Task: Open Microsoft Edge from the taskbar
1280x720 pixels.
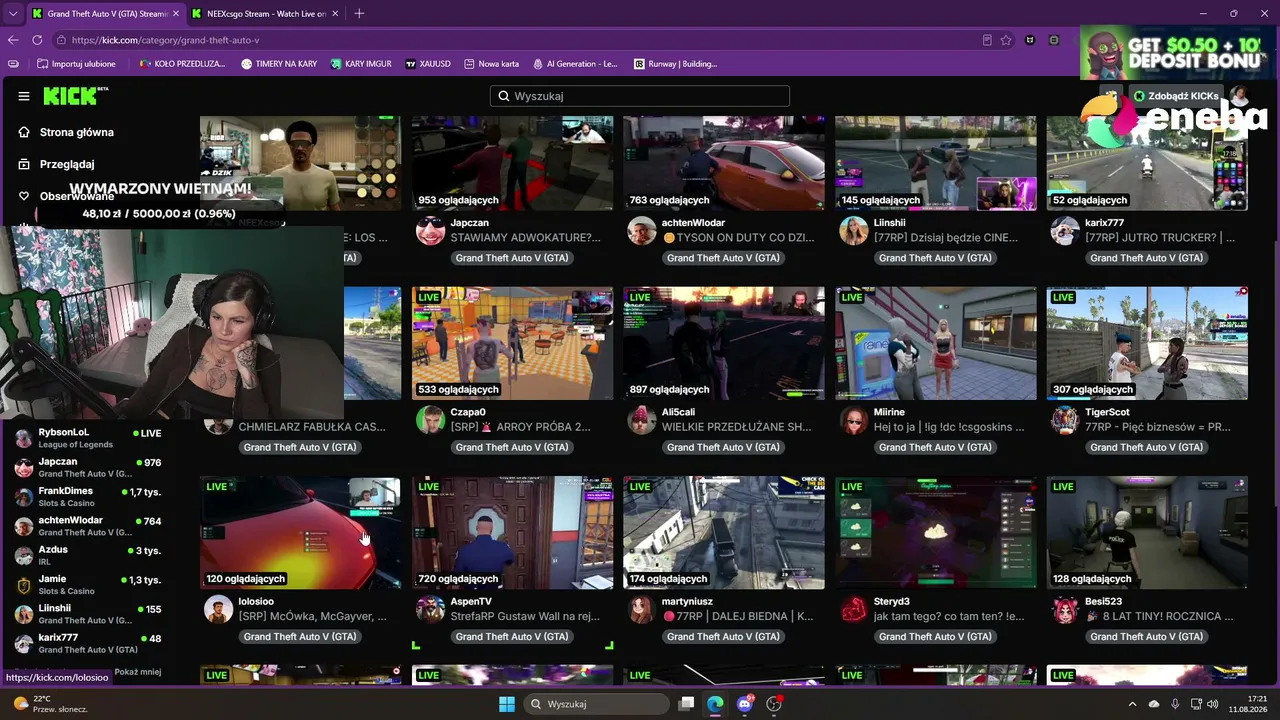Action: [715, 704]
